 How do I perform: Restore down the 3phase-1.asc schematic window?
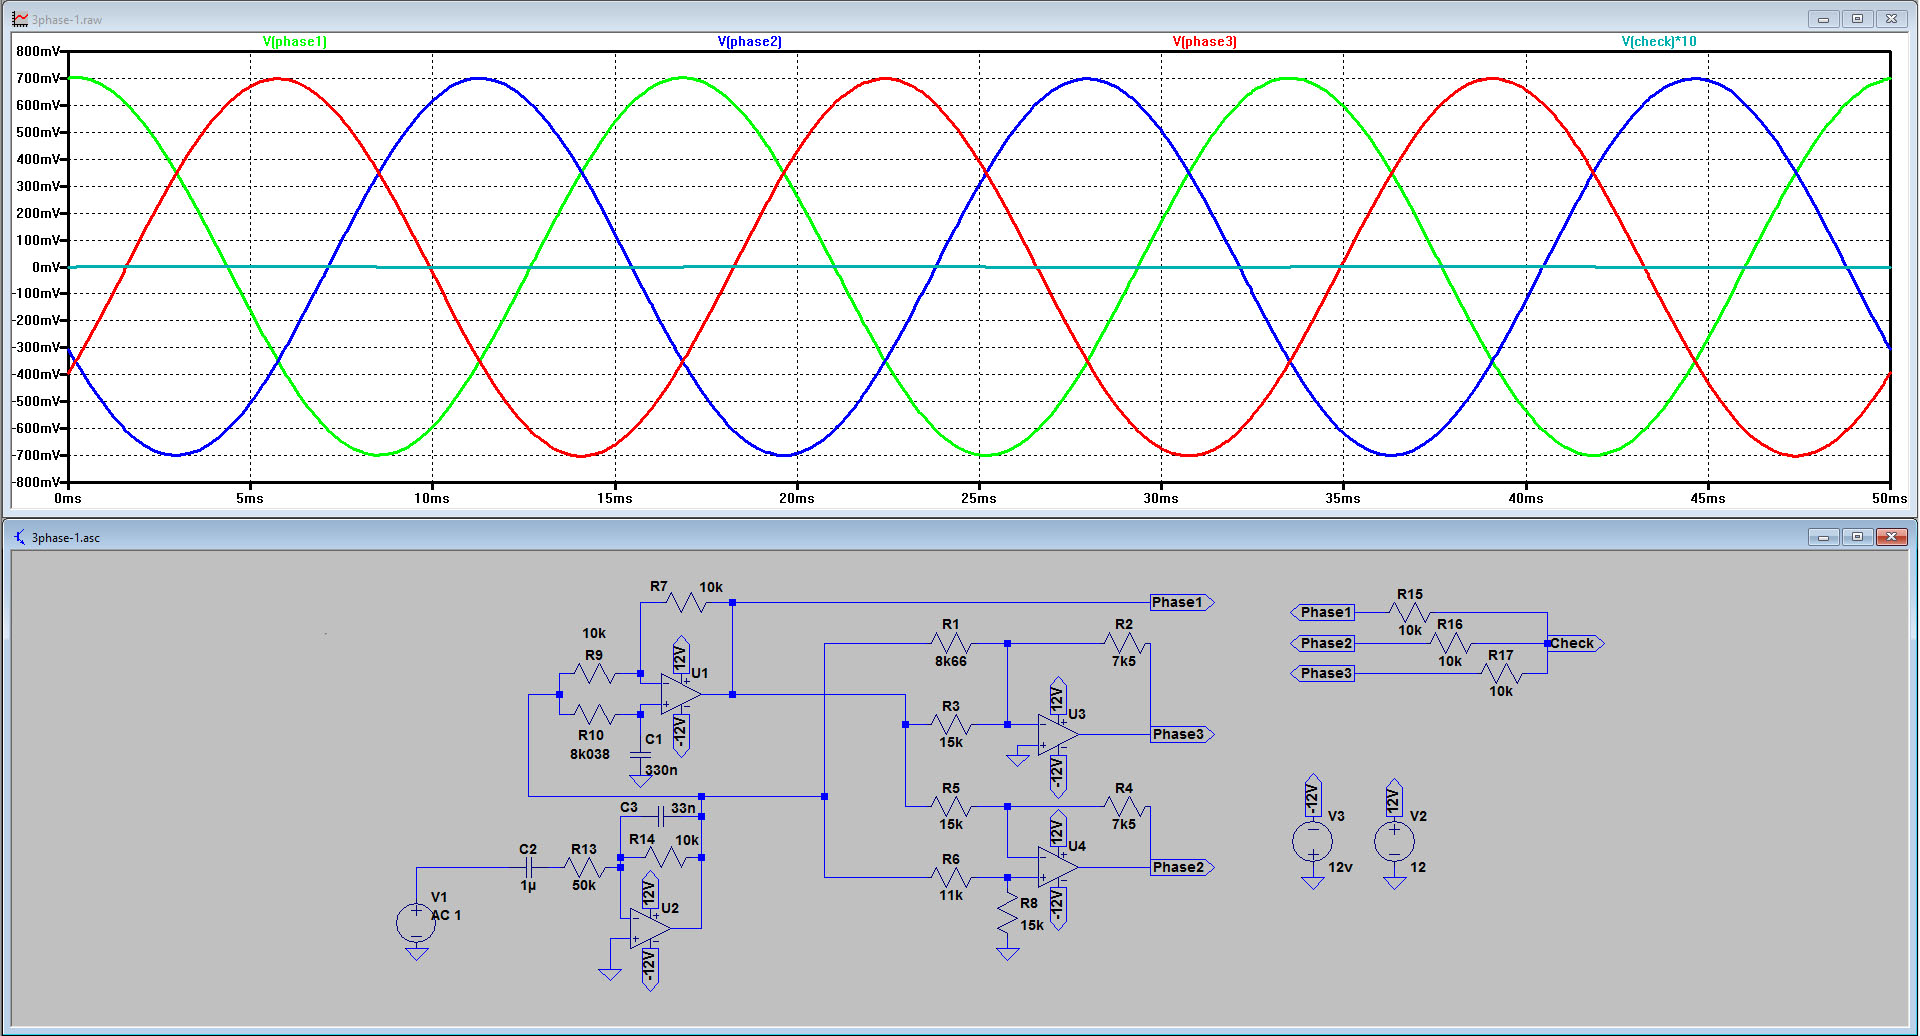[1857, 537]
